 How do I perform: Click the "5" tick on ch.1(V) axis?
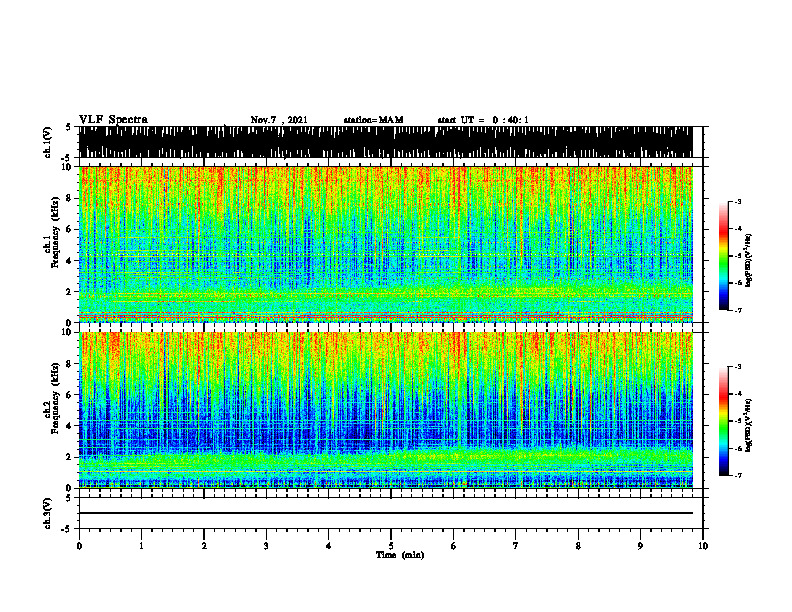pyautogui.click(x=69, y=127)
